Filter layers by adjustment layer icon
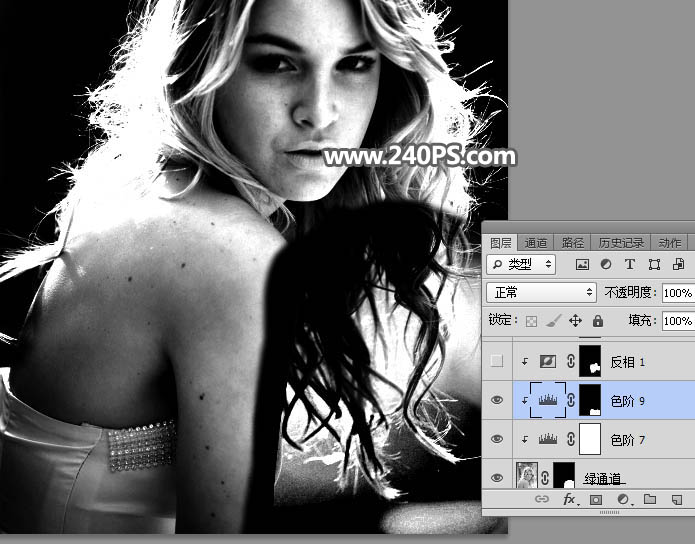The width and height of the screenshot is (695, 544). point(606,265)
